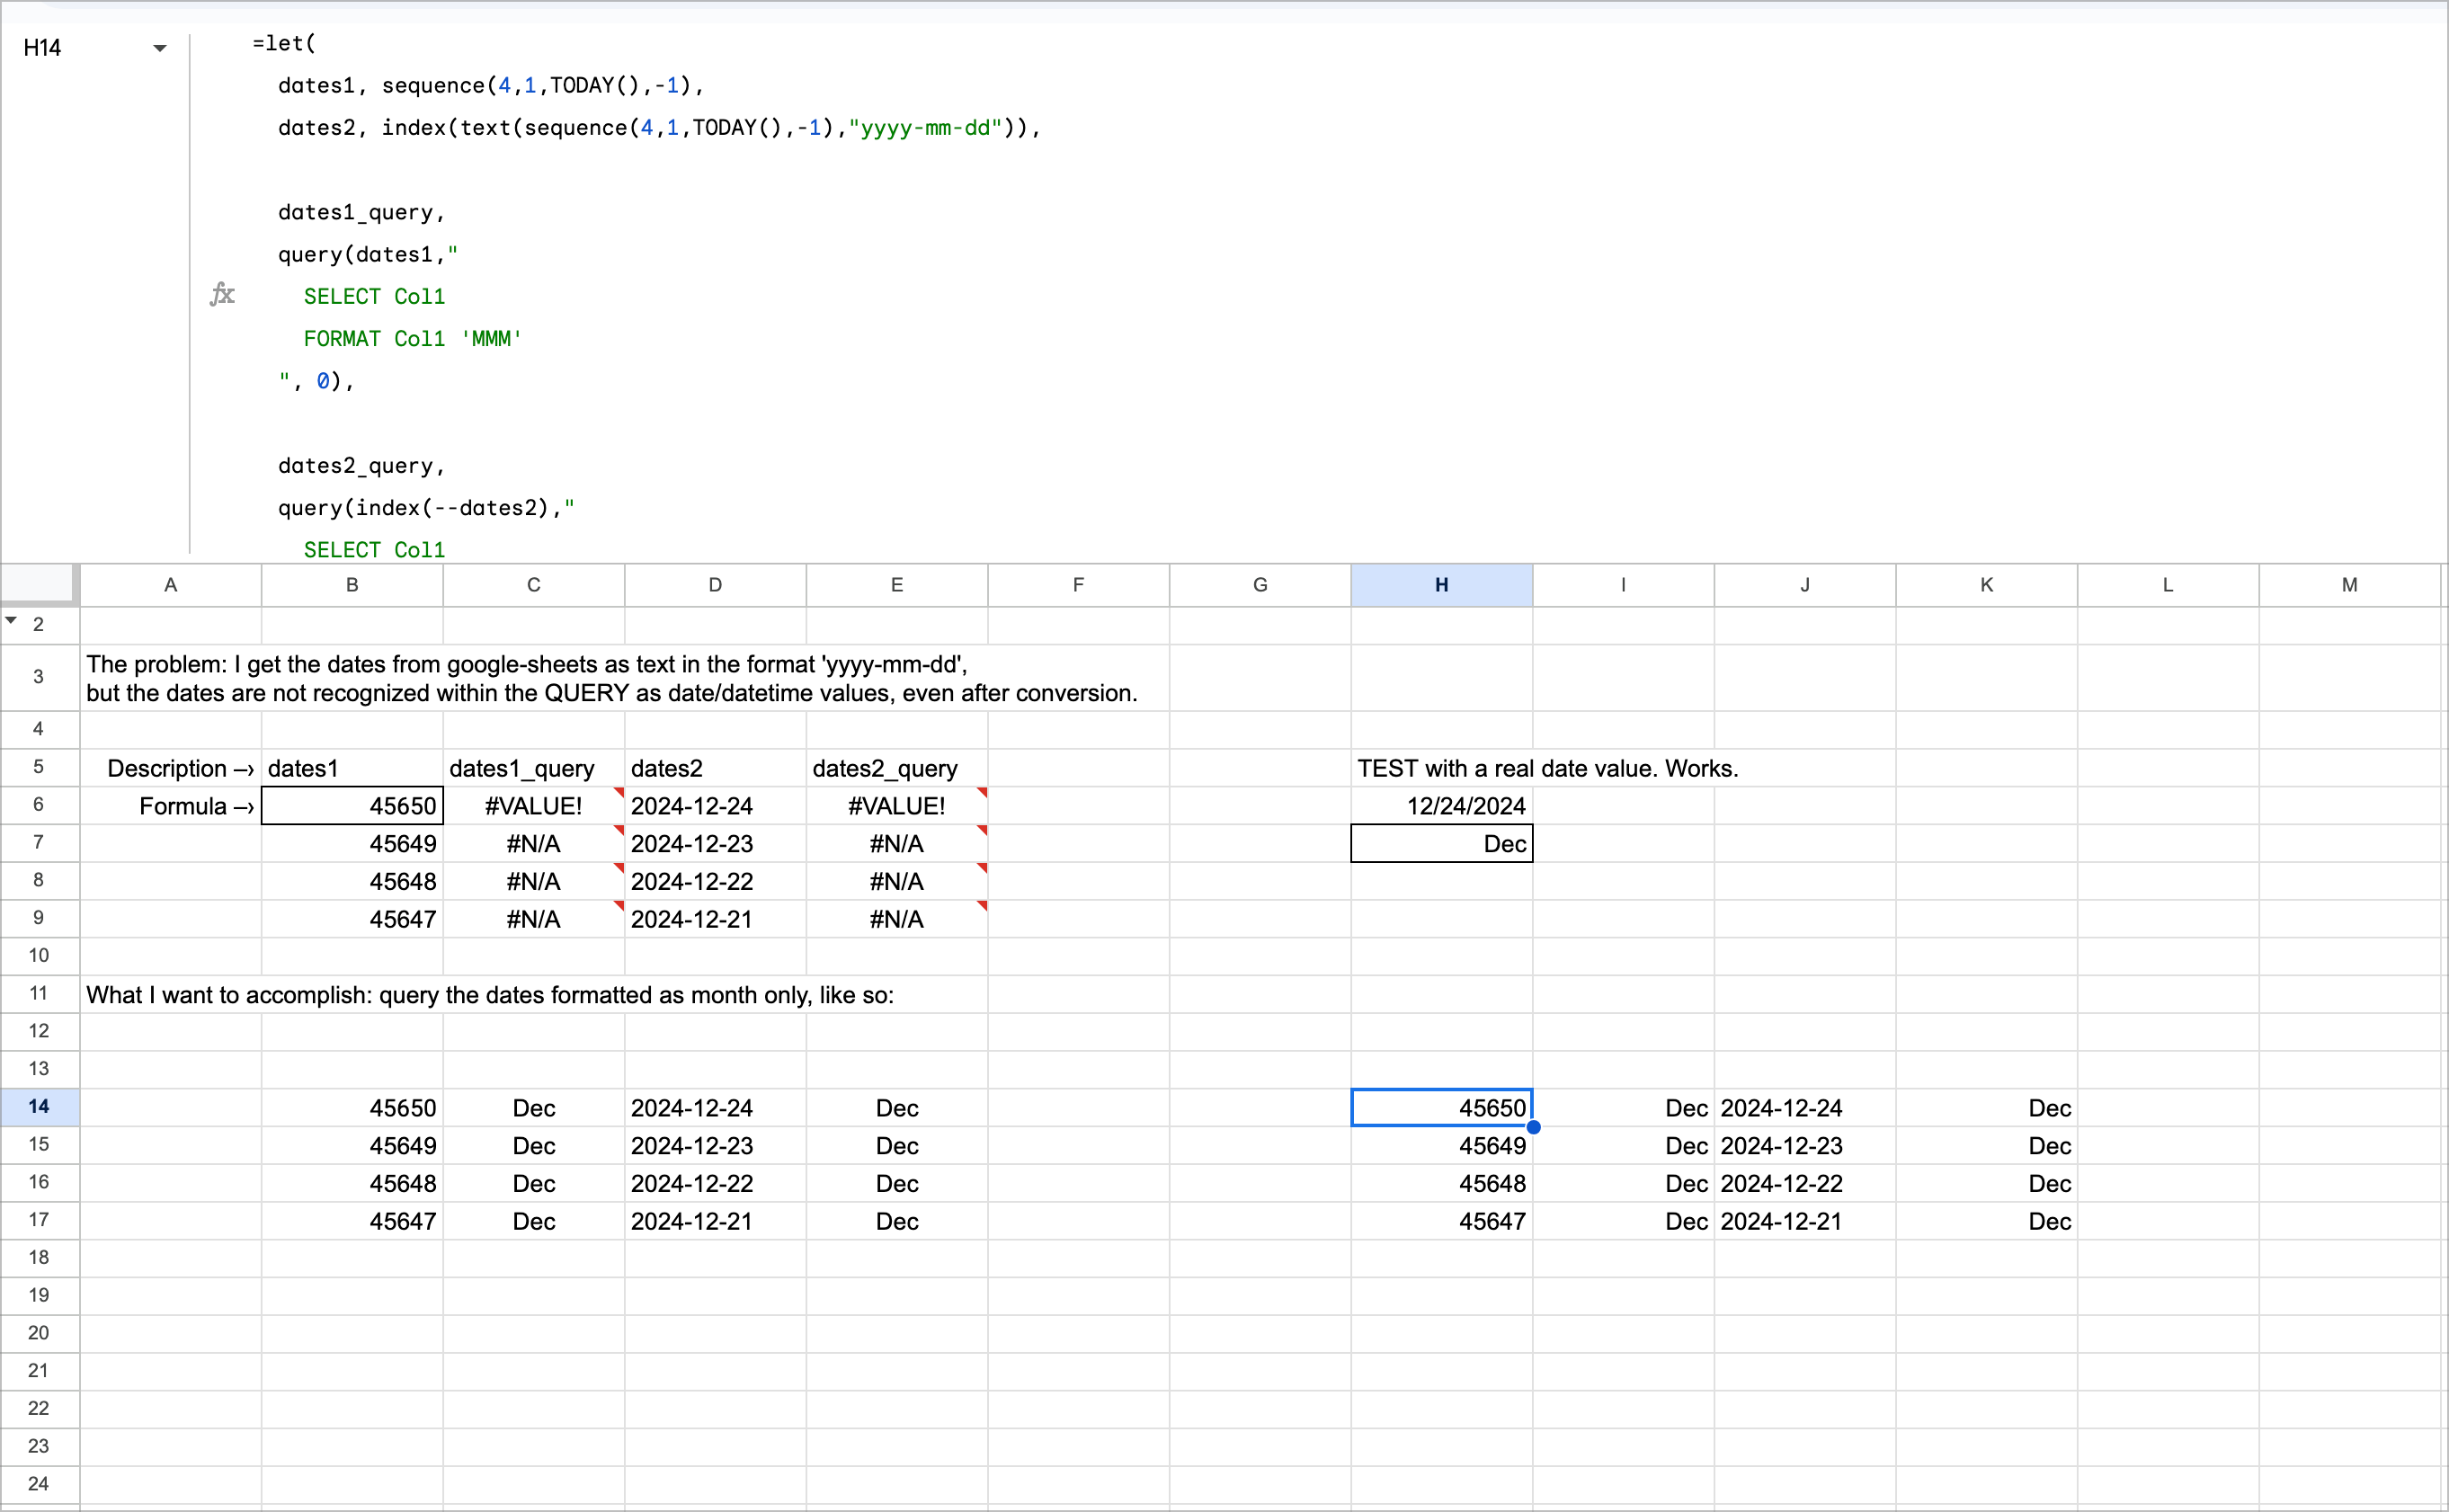Select cell containing 12/24/2024
The image size is (2449, 1512).
tap(1441, 806)
